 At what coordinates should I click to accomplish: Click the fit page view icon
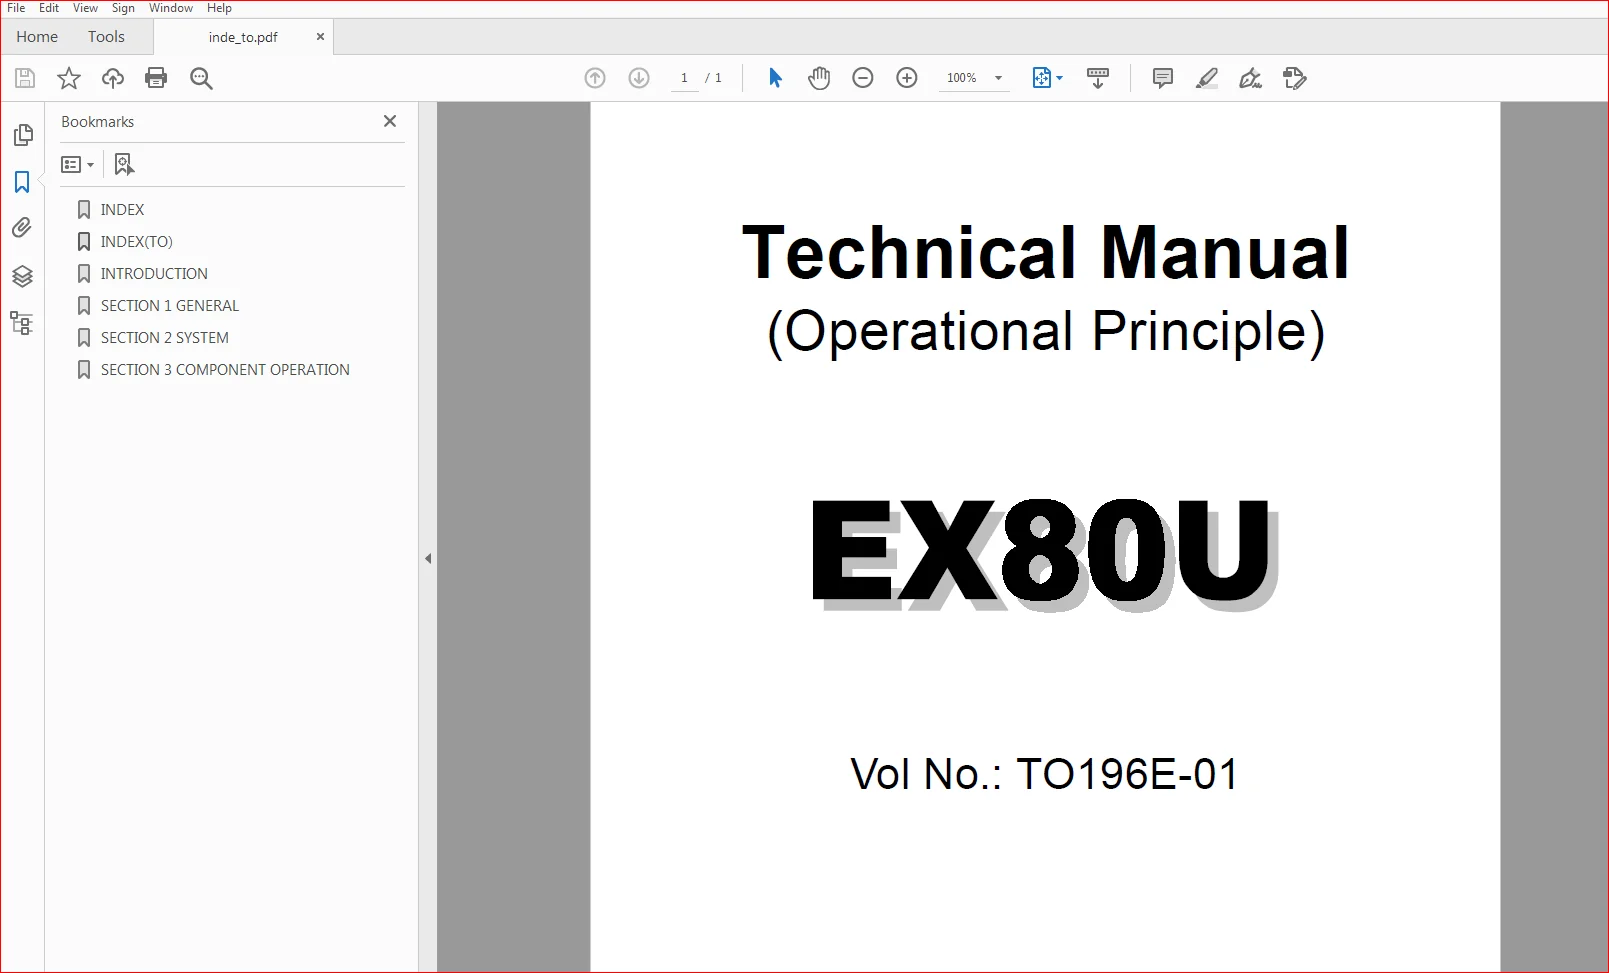[1041, 78]
